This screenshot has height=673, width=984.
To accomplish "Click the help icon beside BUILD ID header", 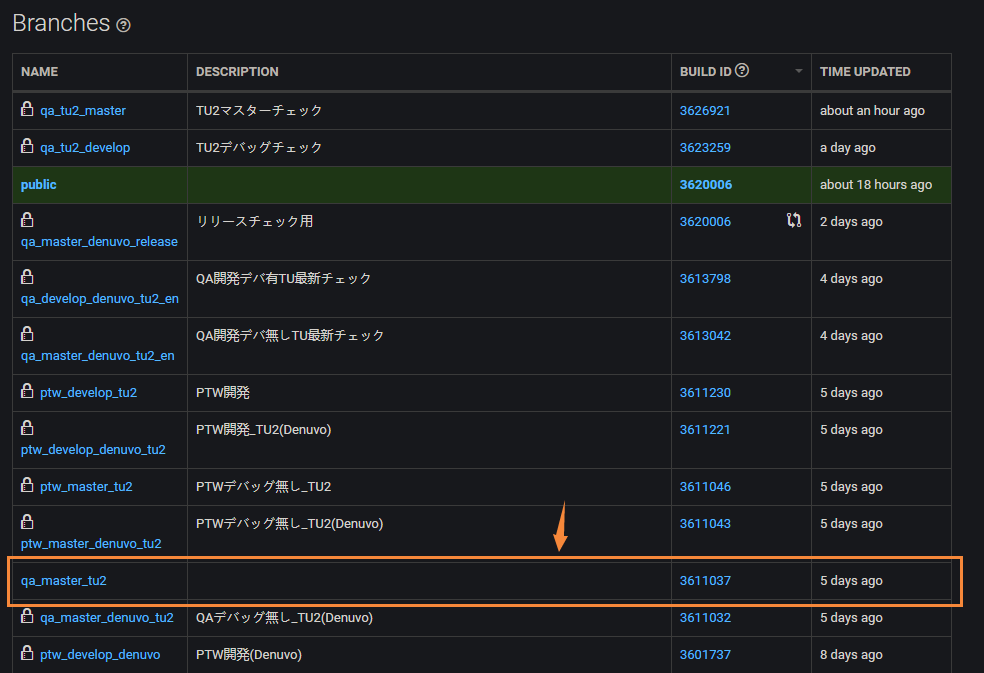I will [742, 70].
